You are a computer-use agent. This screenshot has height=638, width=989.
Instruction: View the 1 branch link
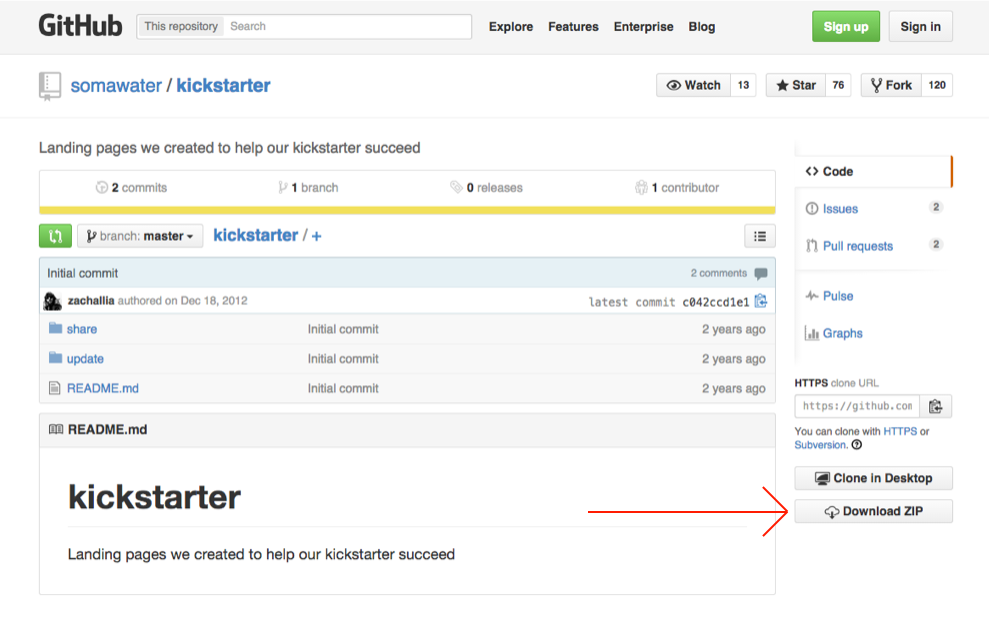308,187
